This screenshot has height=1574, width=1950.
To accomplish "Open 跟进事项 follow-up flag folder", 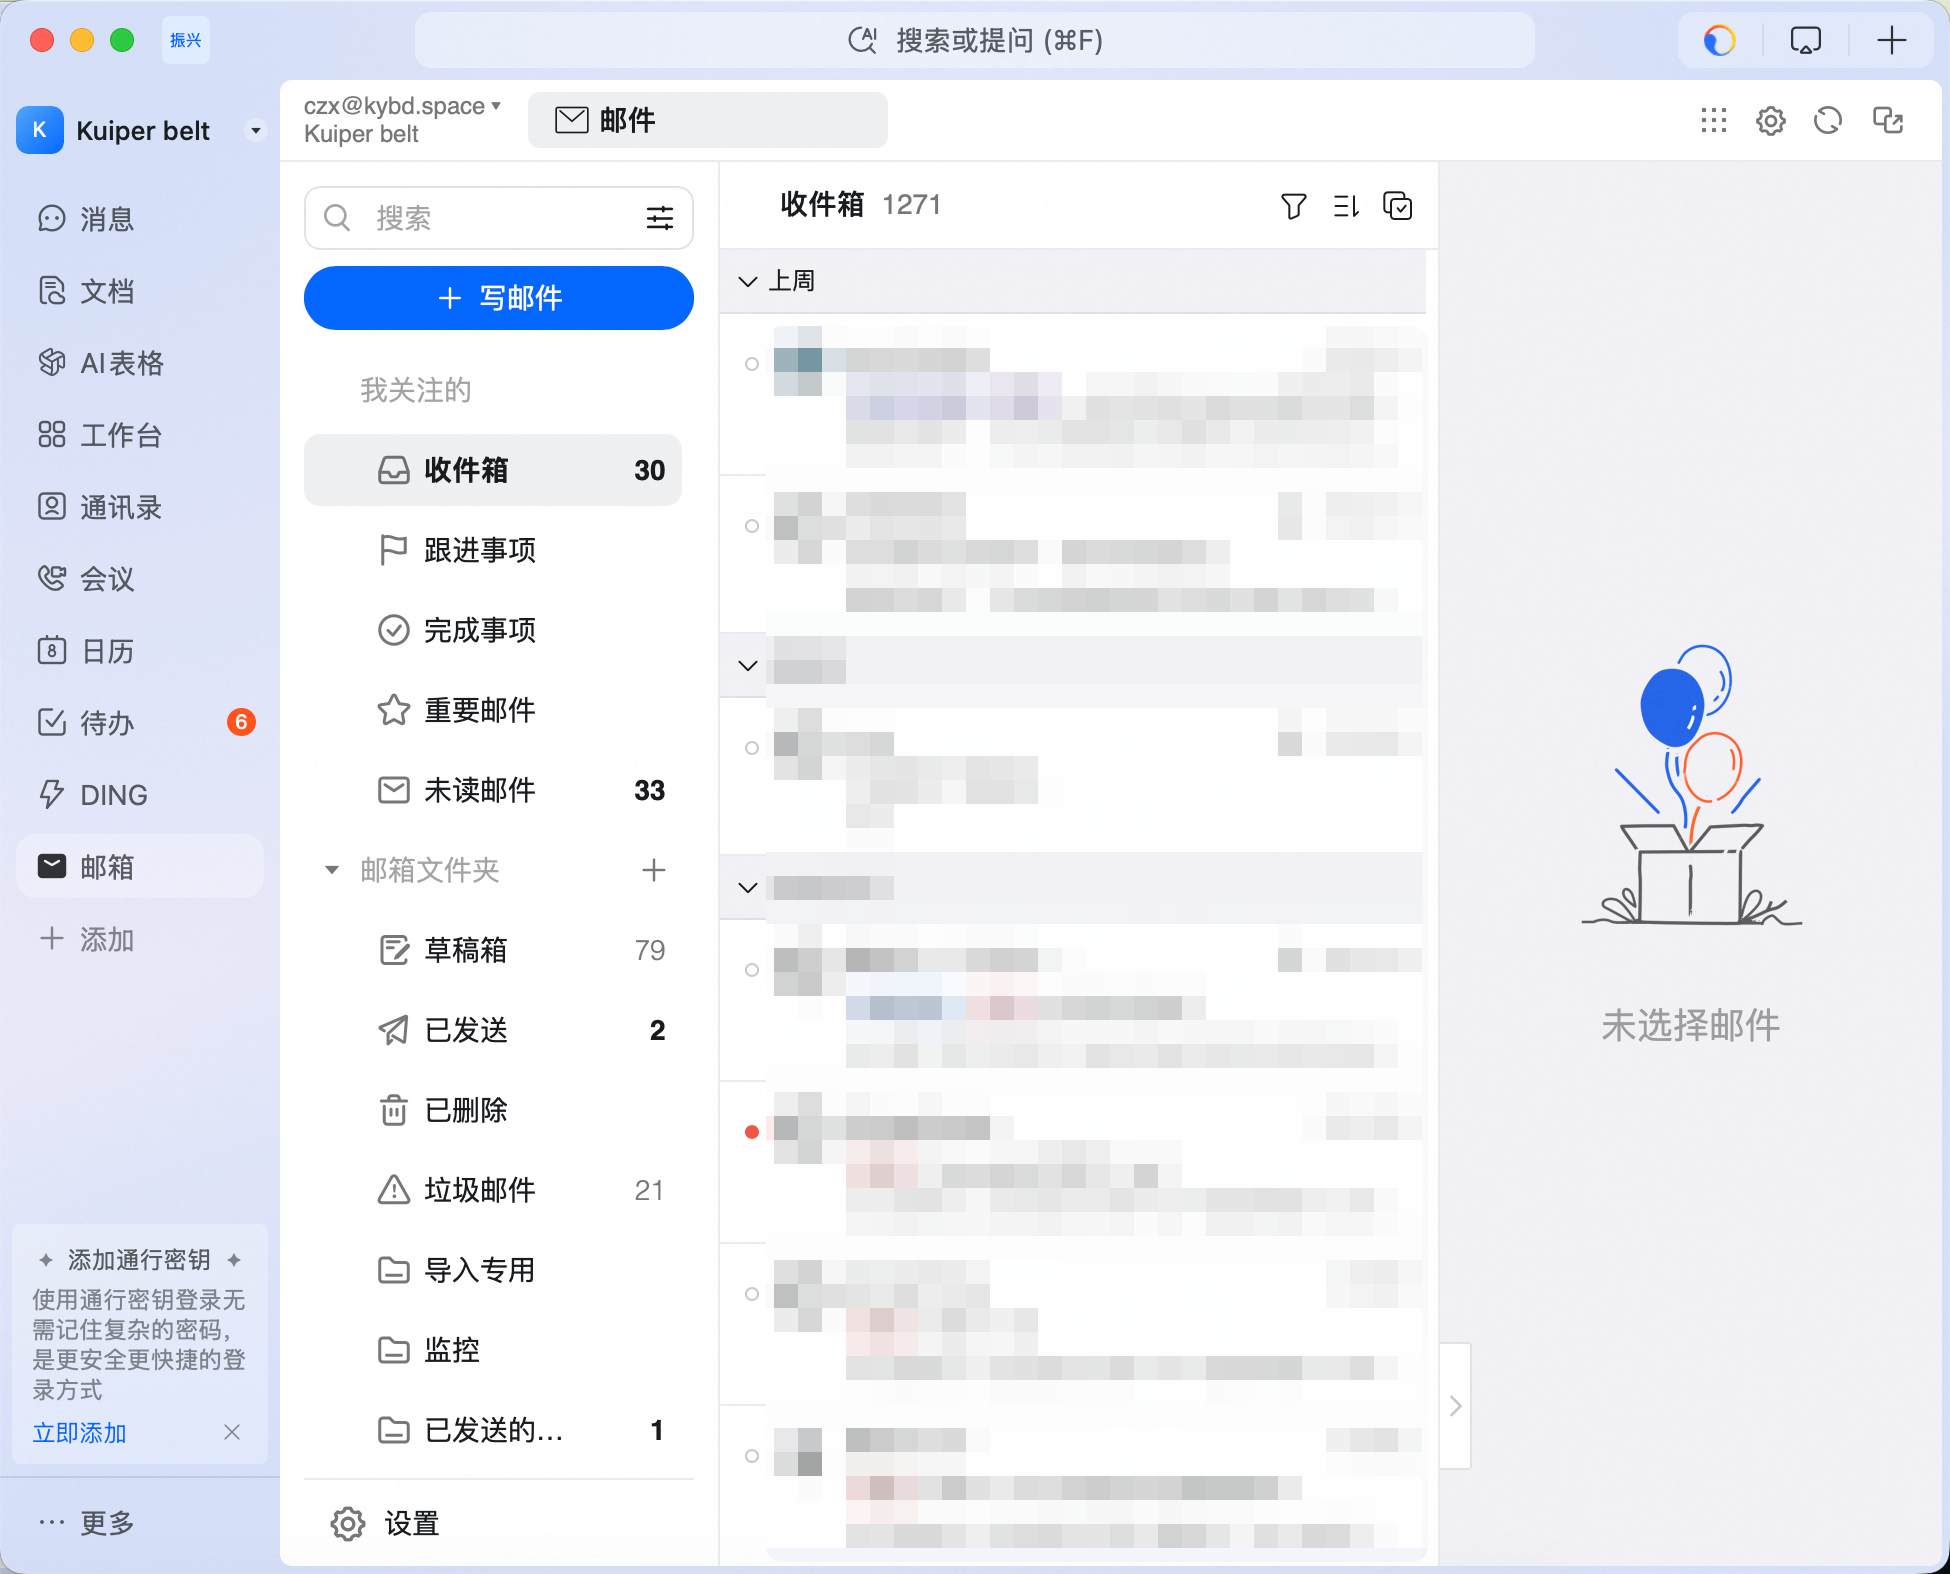I will point(493,550).
